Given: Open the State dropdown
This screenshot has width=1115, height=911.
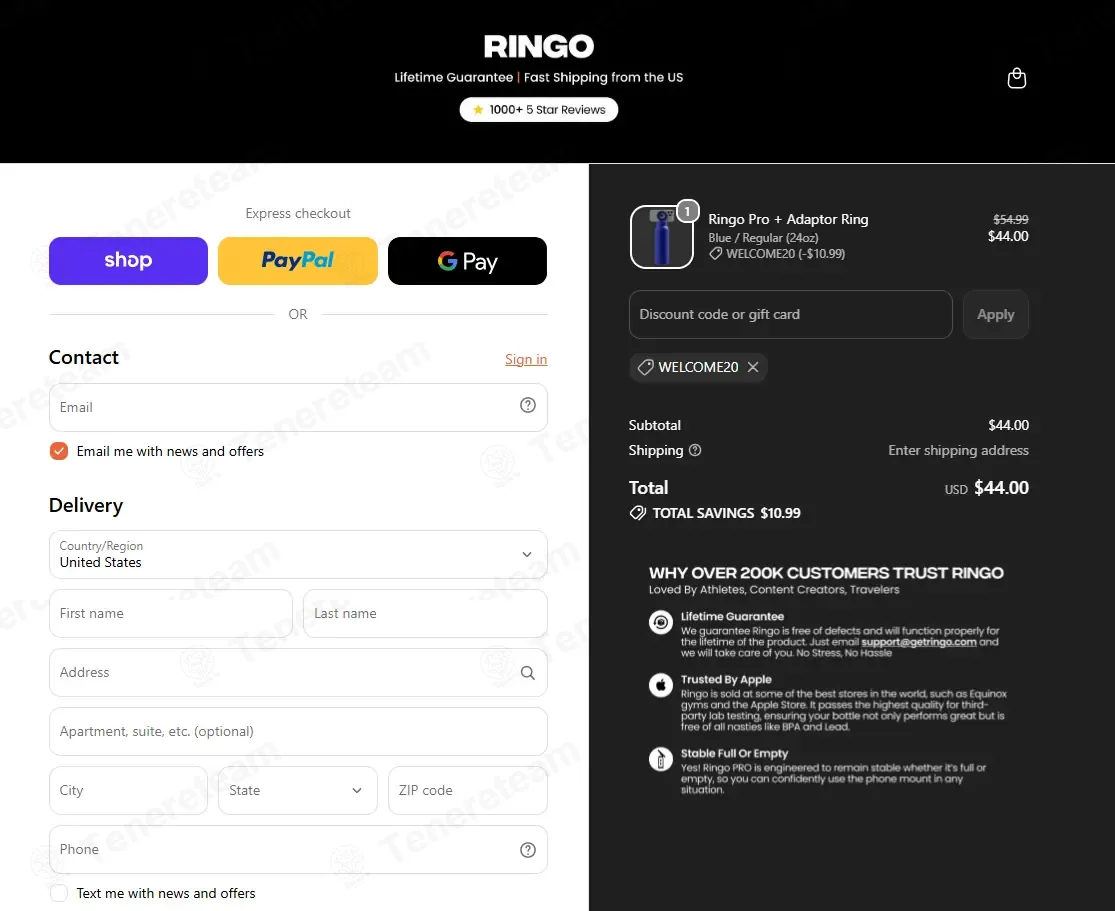Looking at the screenshot, I should pos(298,790).
